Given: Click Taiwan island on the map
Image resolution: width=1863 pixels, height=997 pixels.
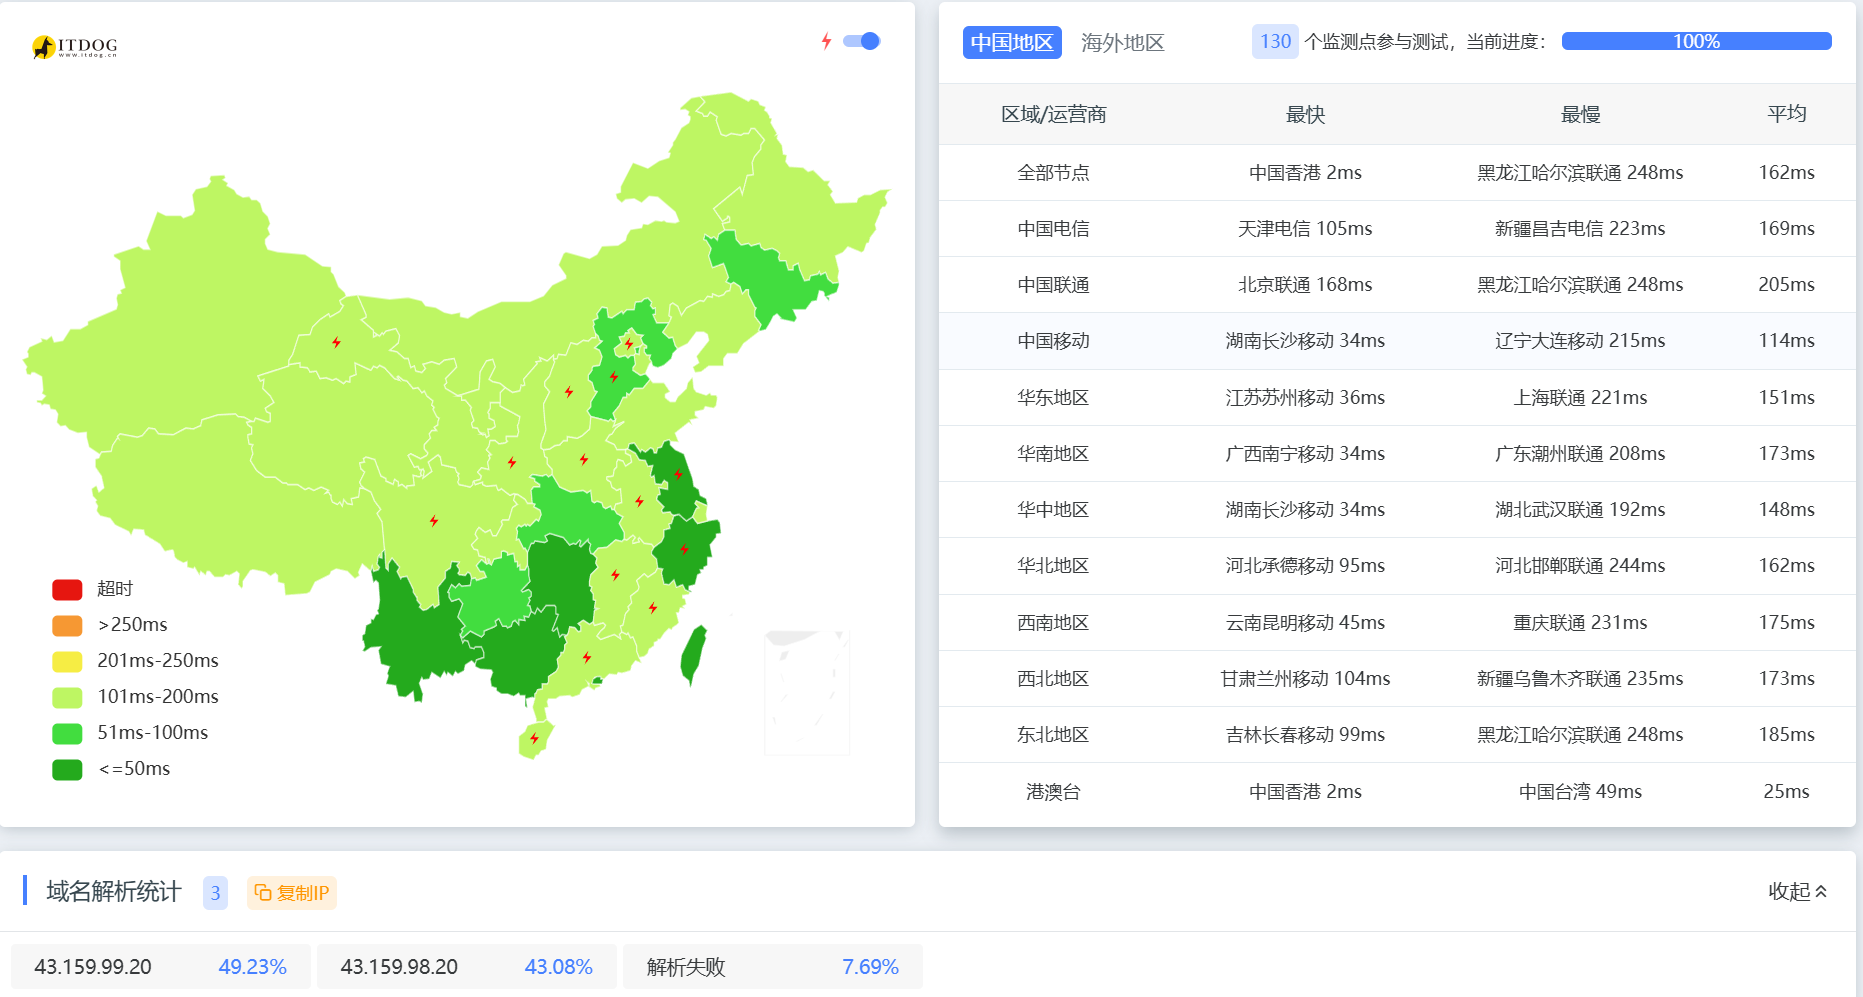Looking at the screenshot, I should coord(693,652).
